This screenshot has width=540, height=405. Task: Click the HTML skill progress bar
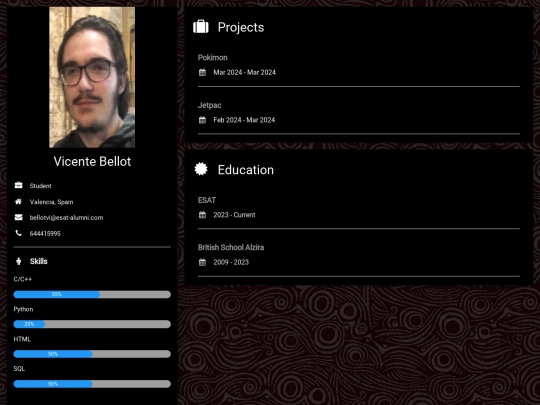(92, 354)
